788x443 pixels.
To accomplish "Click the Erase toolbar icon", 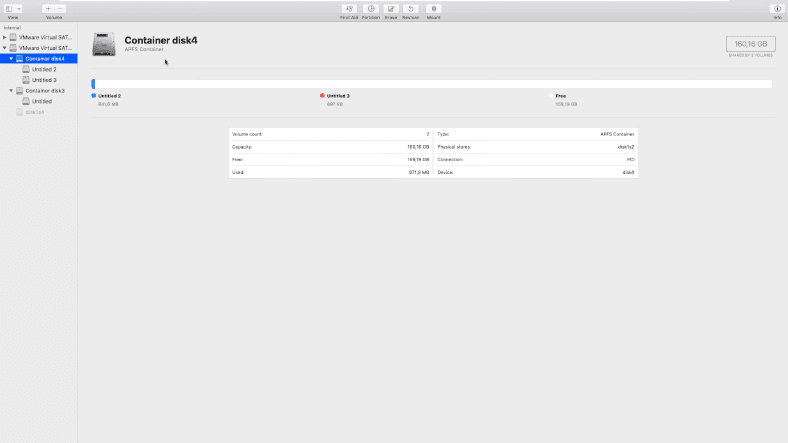I will point(390,9).
